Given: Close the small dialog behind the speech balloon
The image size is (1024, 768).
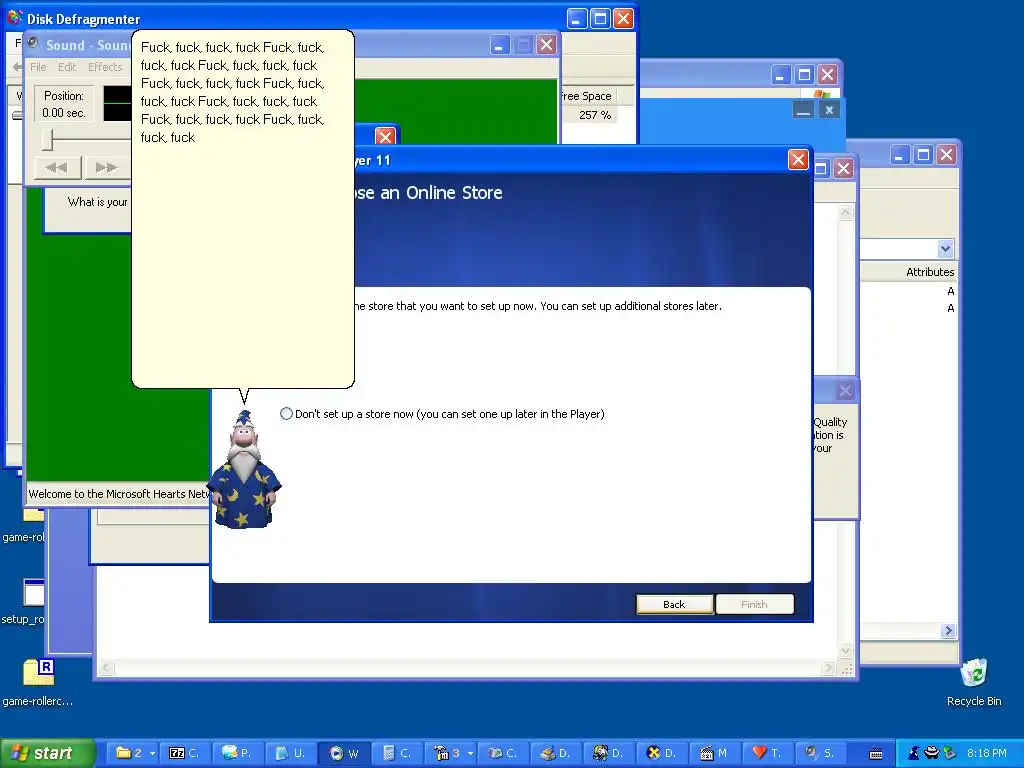Looking at the screenshot, I should (385, 137).
